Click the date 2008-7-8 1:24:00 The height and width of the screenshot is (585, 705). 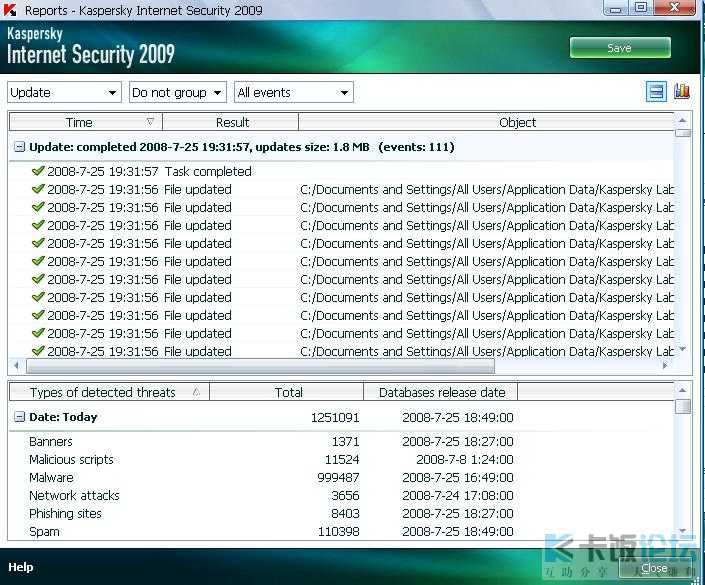coord(464,460)
